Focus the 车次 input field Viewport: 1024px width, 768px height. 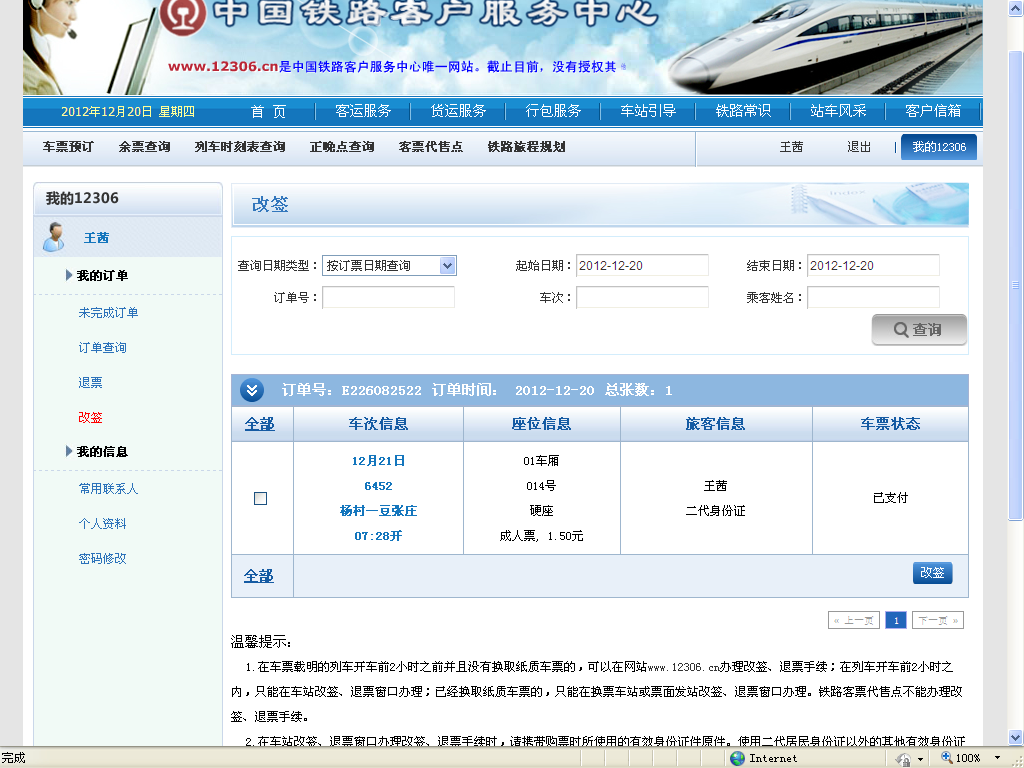click(642, 298)
